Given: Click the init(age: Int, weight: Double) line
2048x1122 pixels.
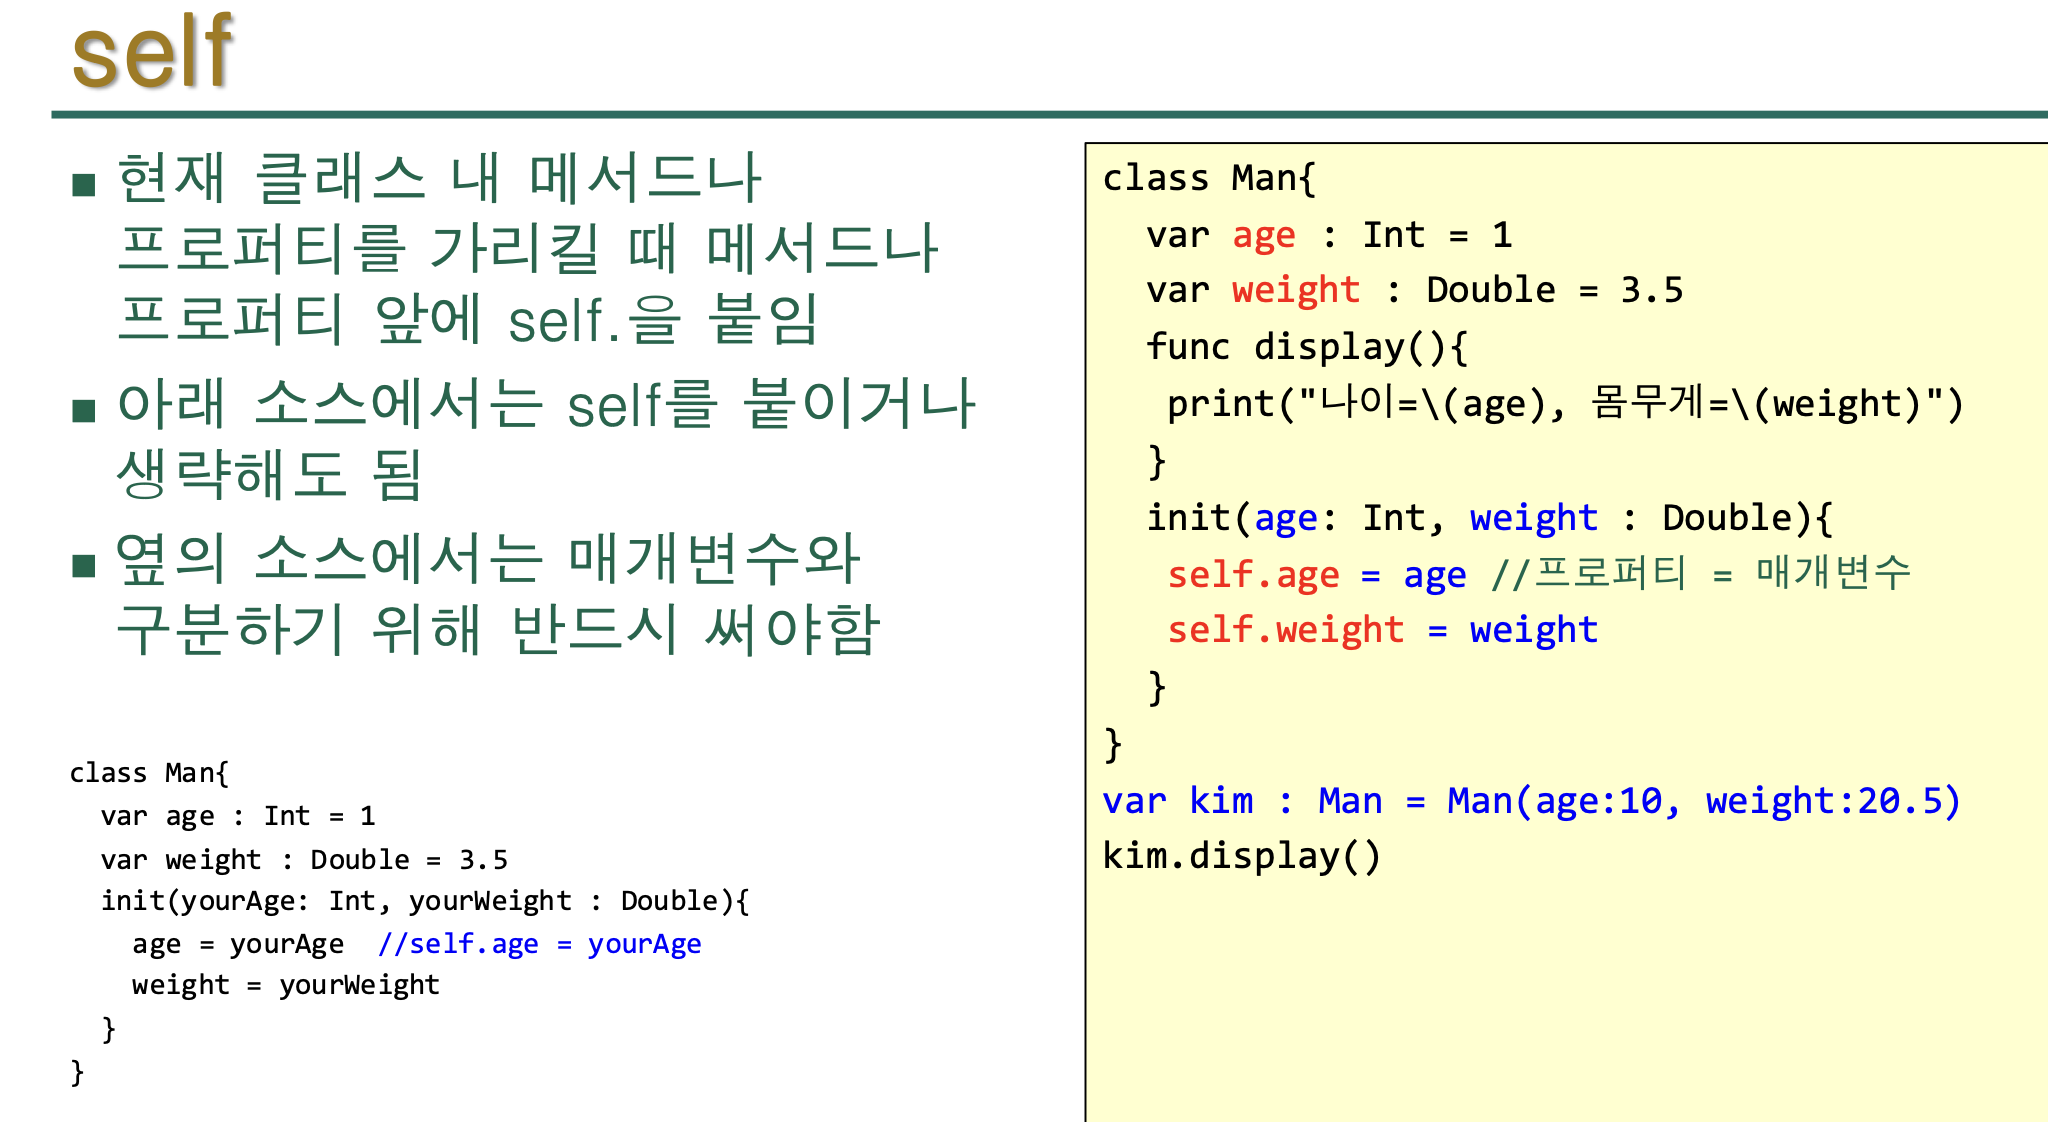Looking at the screenshot, I should [x=1489, y=518].
